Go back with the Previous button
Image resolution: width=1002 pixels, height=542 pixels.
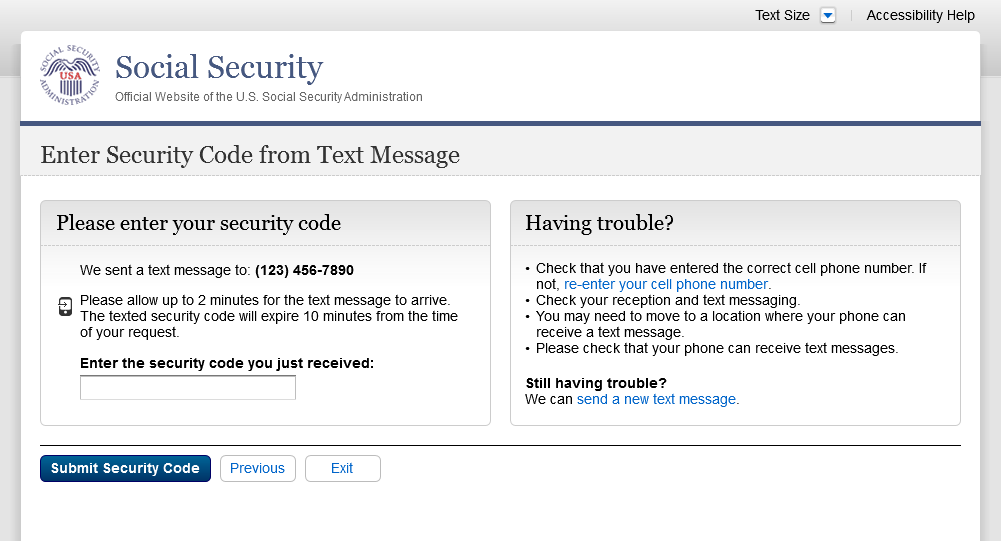pyautogui.click(x=257, y=468)
